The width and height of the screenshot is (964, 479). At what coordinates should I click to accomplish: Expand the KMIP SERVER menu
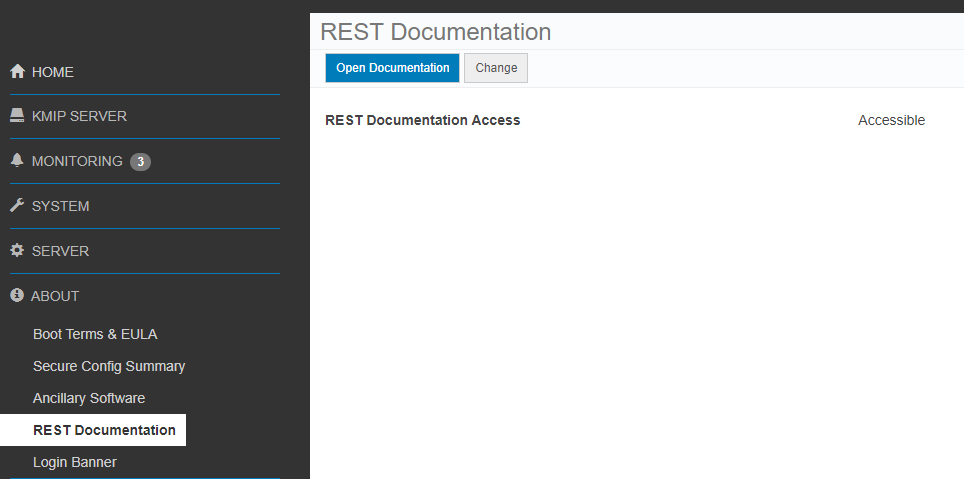[79, 116]
